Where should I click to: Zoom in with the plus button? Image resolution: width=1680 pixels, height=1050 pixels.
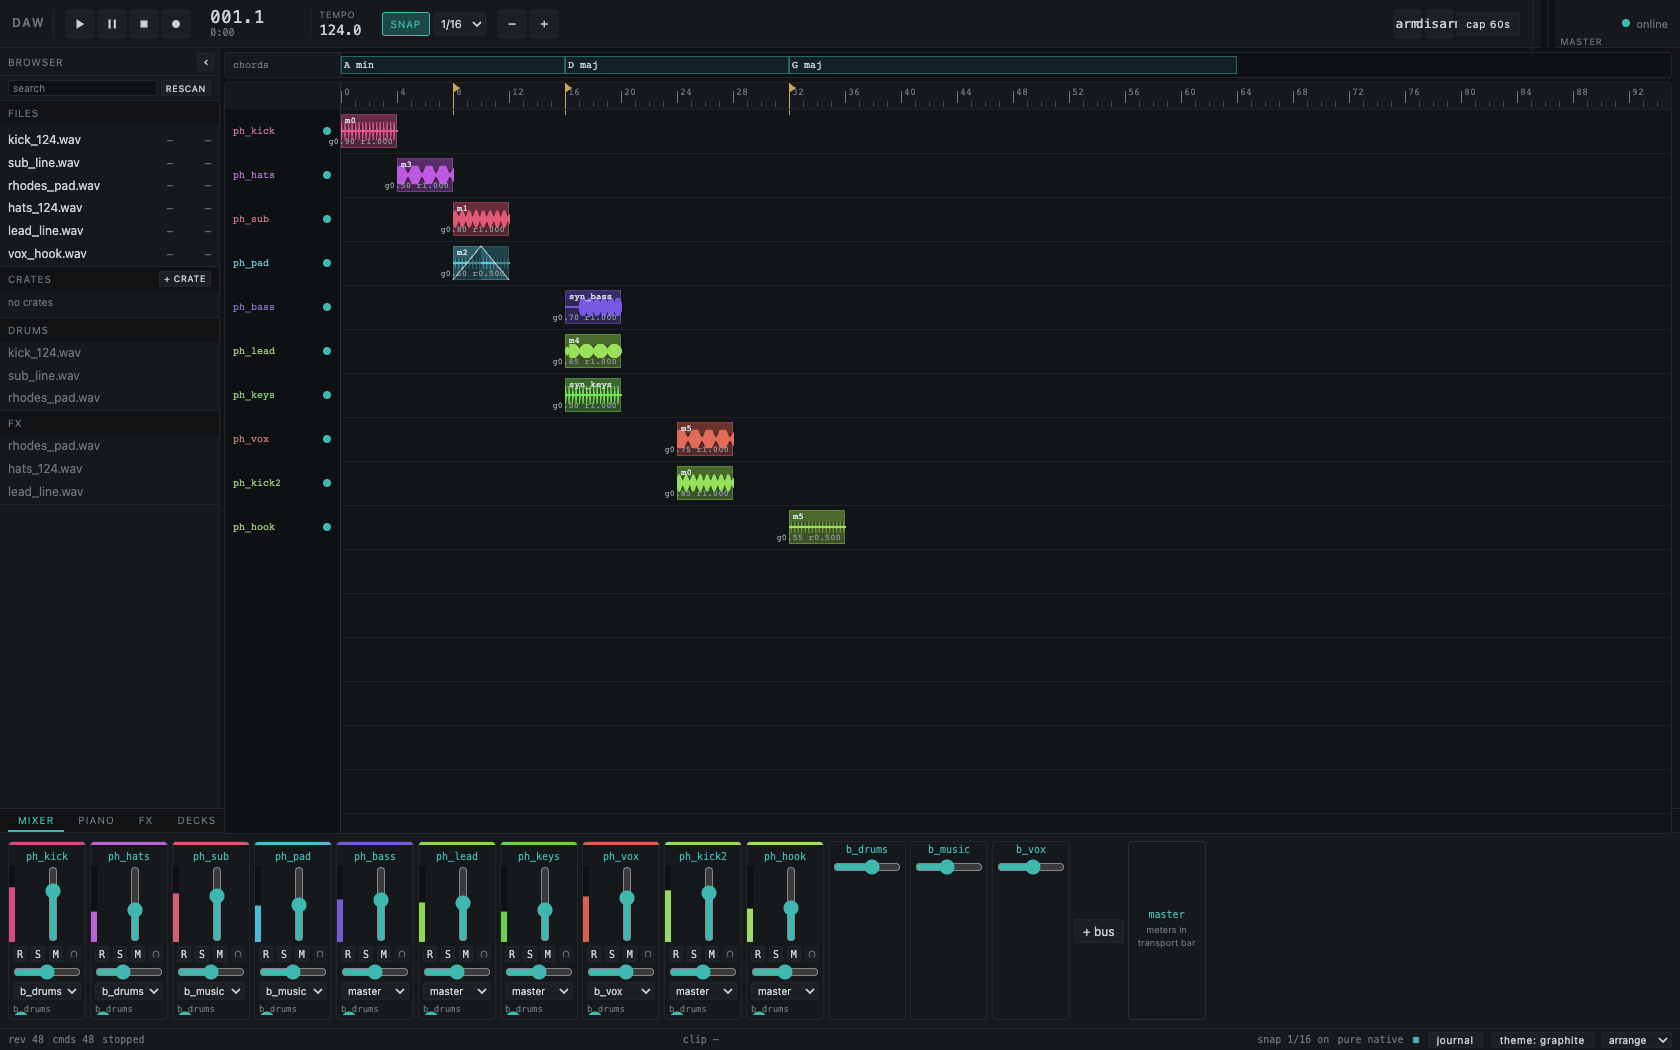pos(544,24)
